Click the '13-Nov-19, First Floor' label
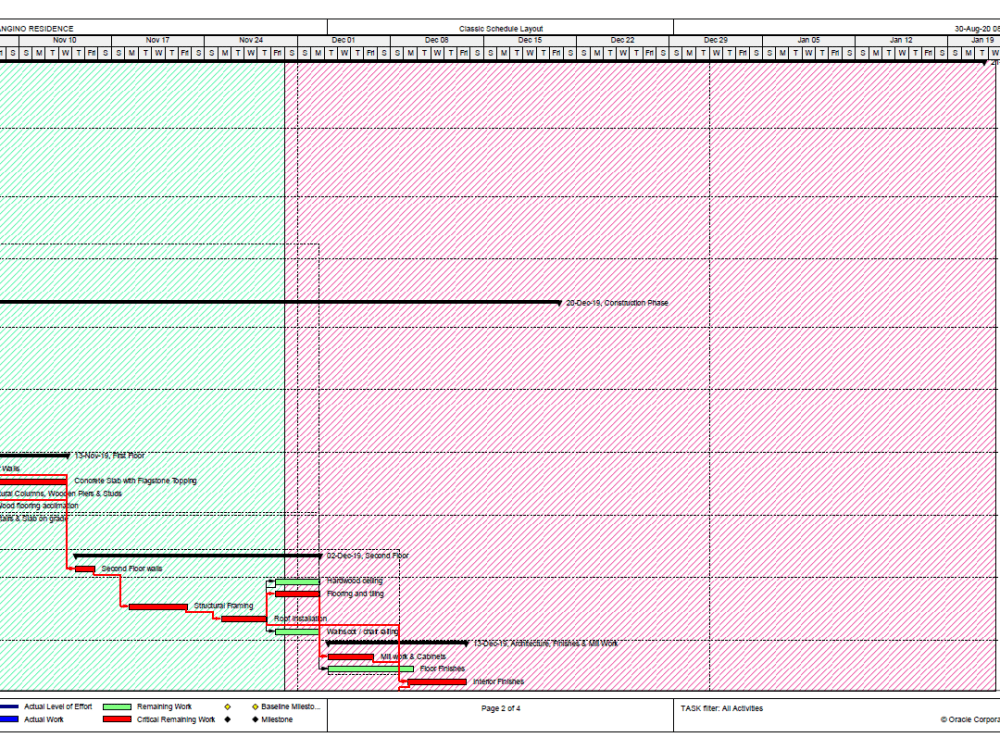 (x=110, y=456)
